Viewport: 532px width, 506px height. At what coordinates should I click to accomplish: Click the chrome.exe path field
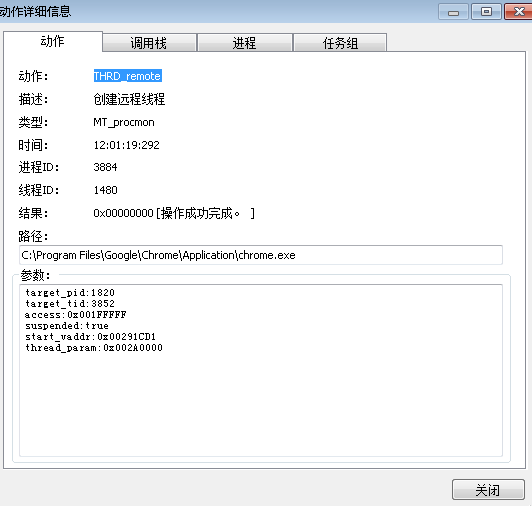261,255
